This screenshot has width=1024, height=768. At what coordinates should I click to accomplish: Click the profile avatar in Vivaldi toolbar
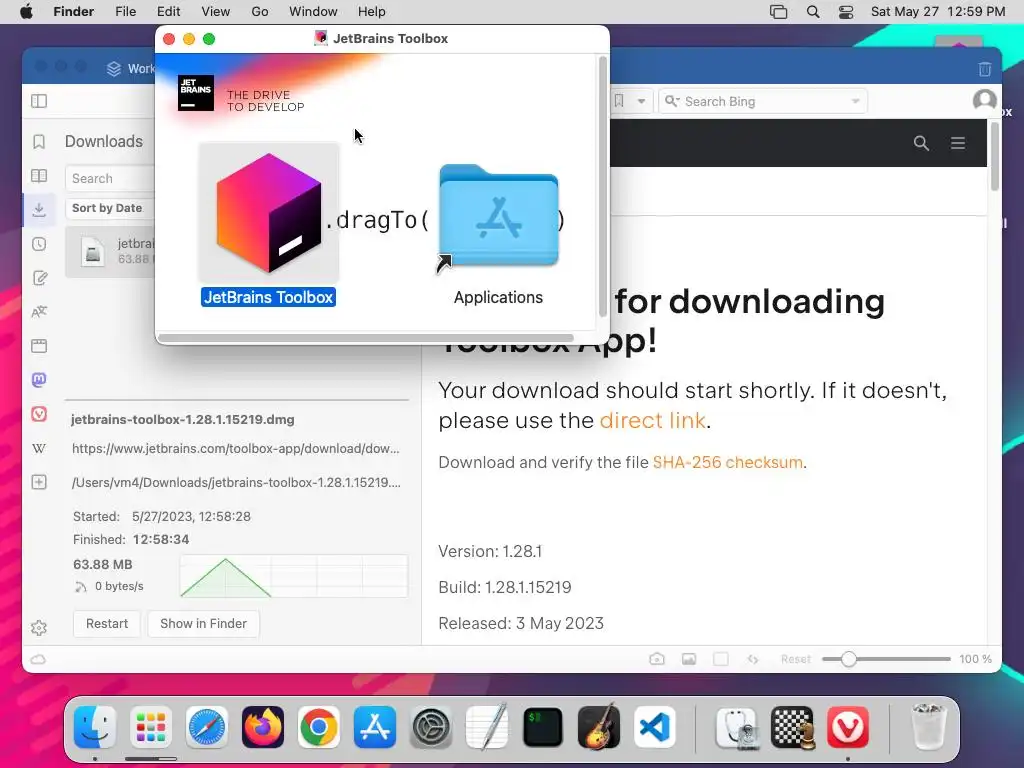tap(985, 100)
